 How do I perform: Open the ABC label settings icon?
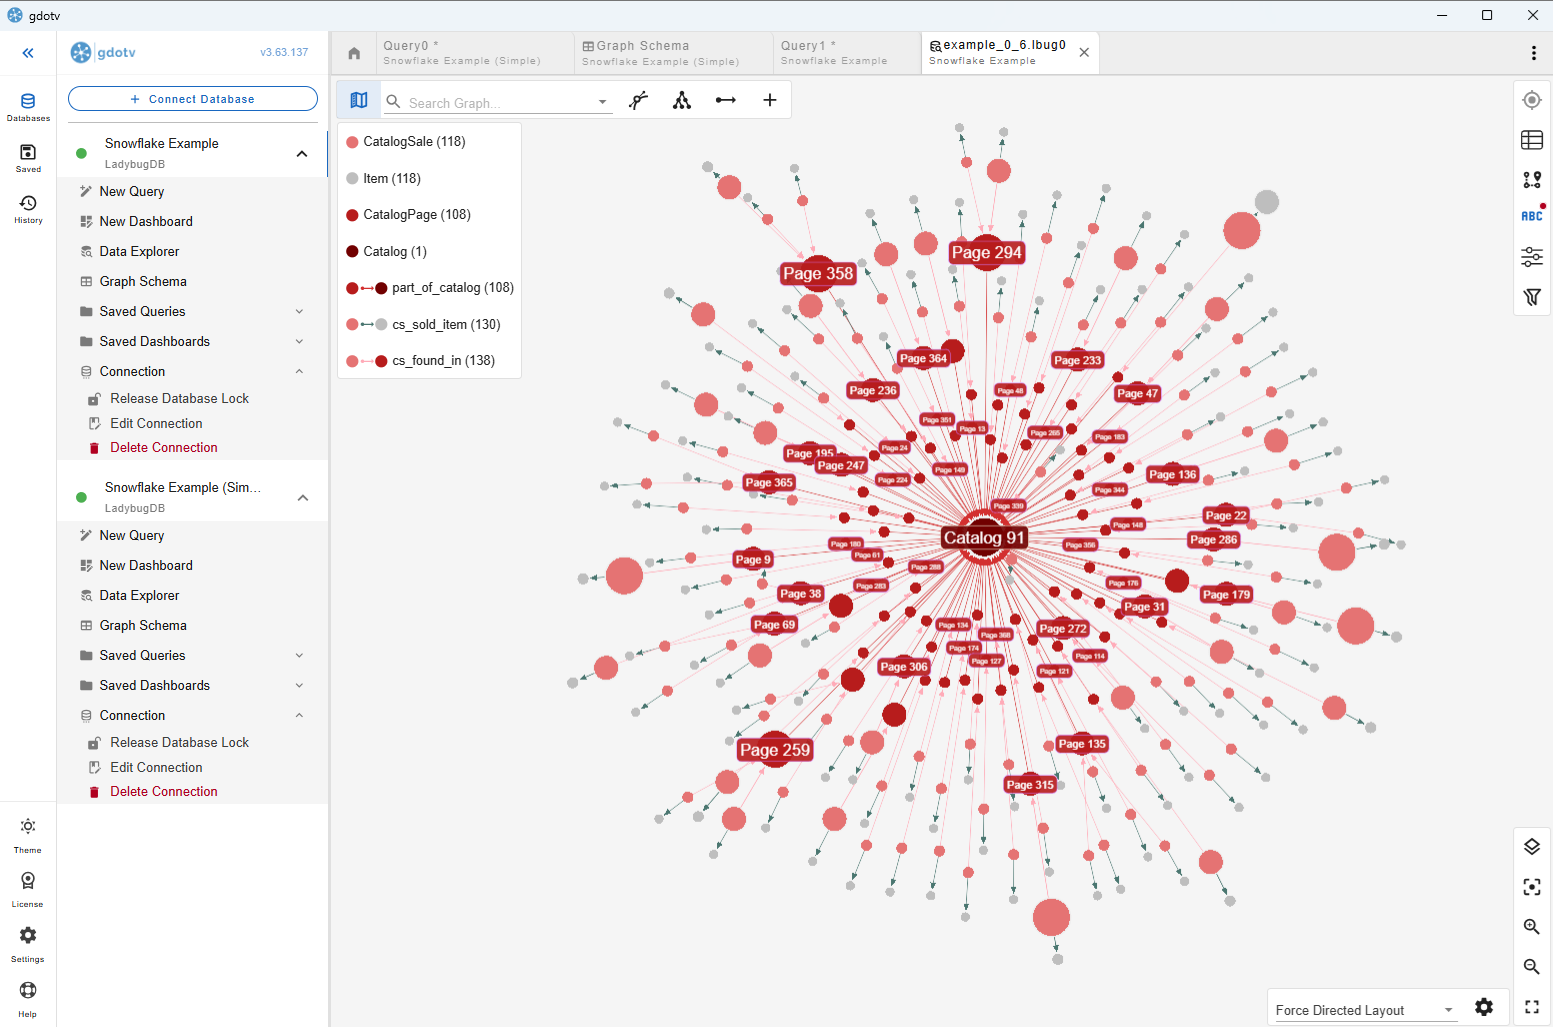(1532, 215)
